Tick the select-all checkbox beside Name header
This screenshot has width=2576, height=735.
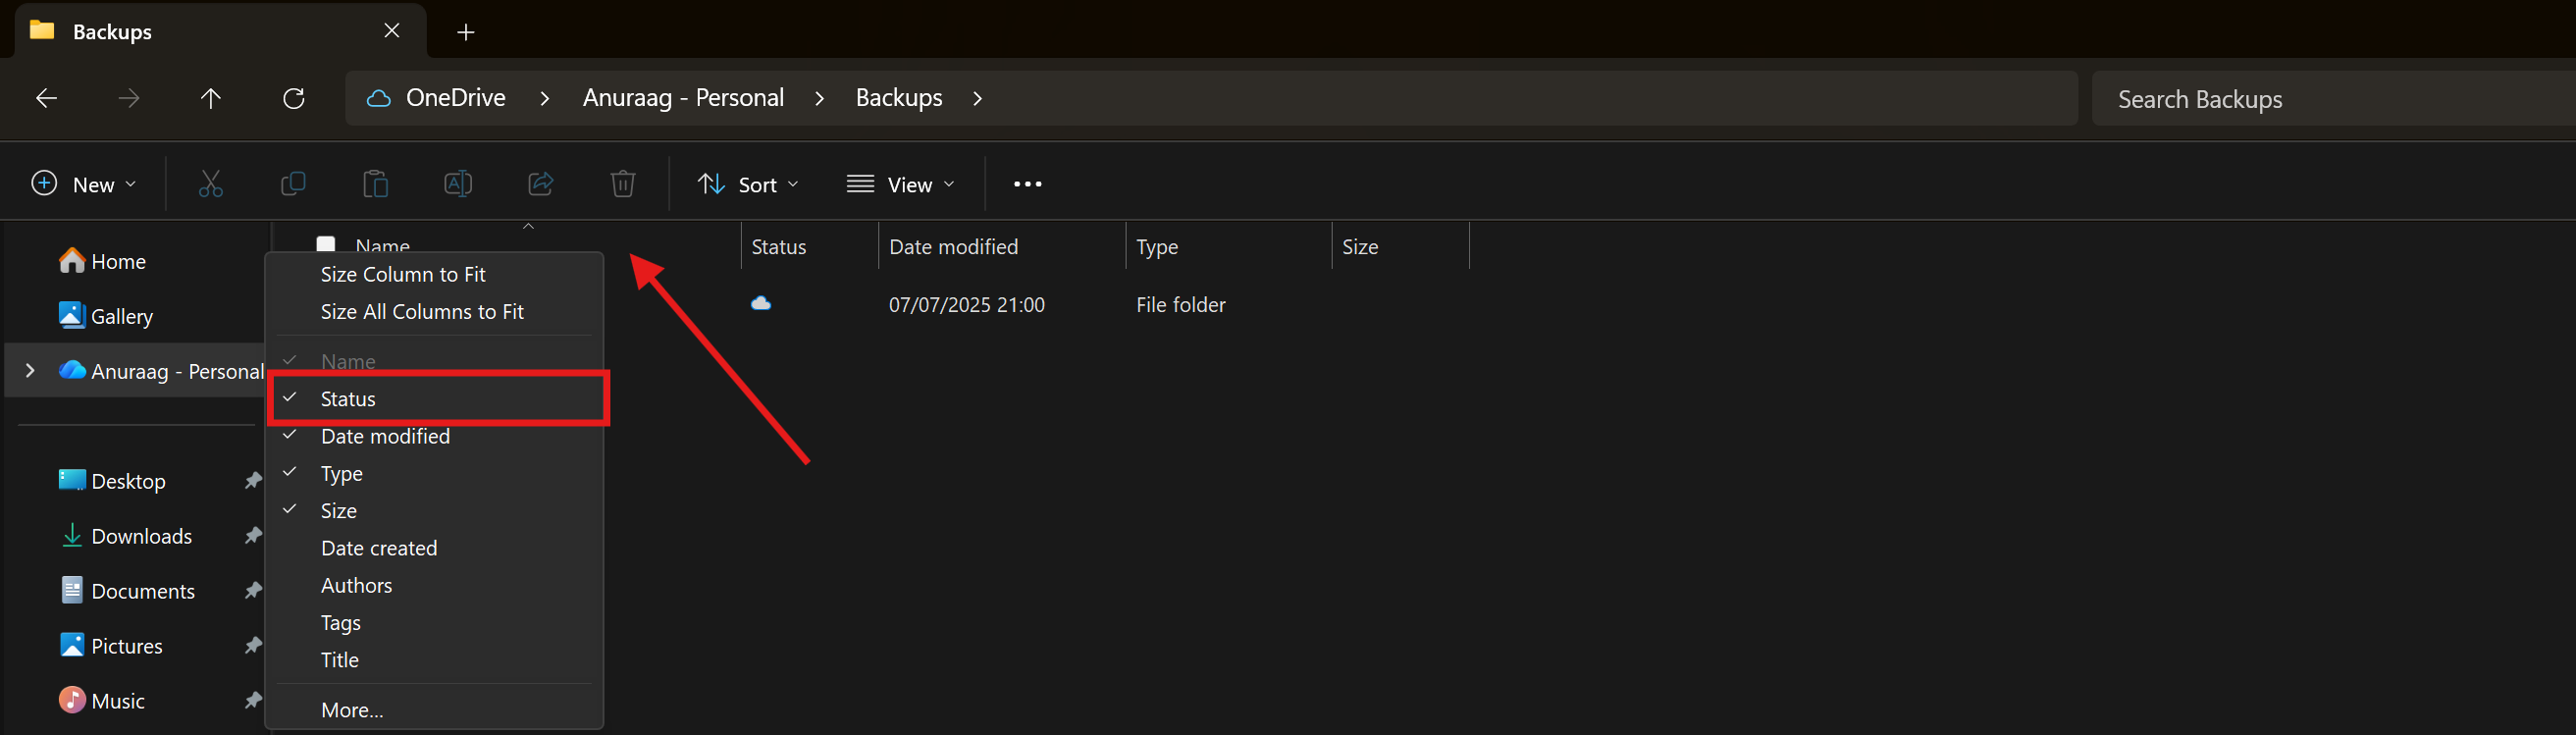(x=326, y=245)
